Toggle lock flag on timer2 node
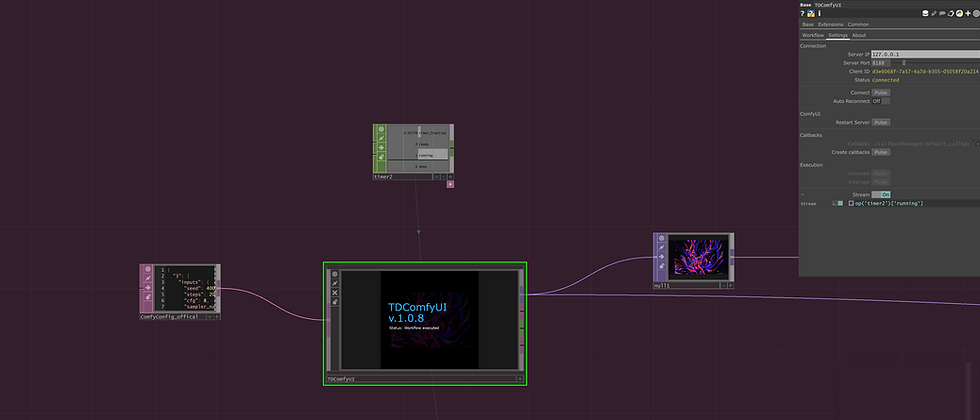Image resolution: width=980 pixels, height=420 pixels. click(x=381, y=158)
